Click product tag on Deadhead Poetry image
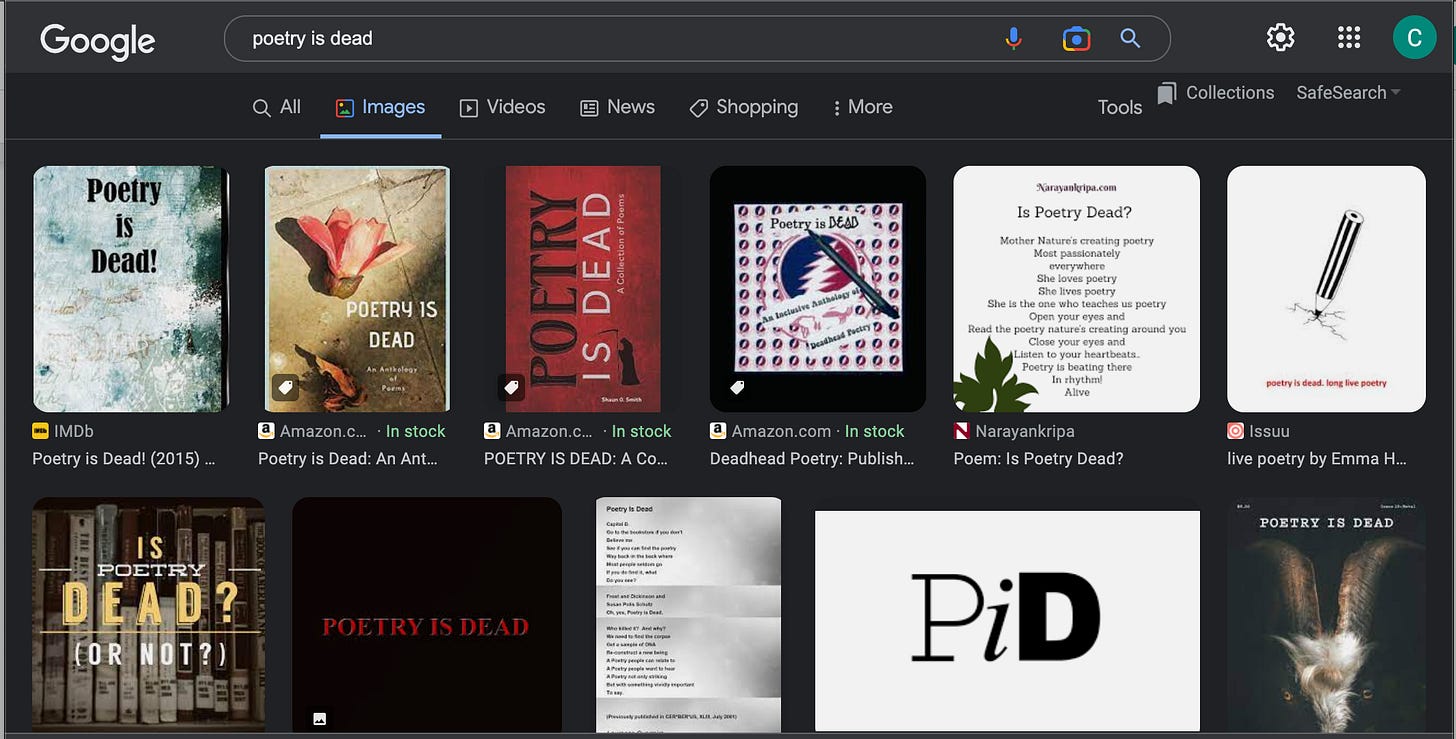Screen dimensions: 1456x739 (737, 387)
